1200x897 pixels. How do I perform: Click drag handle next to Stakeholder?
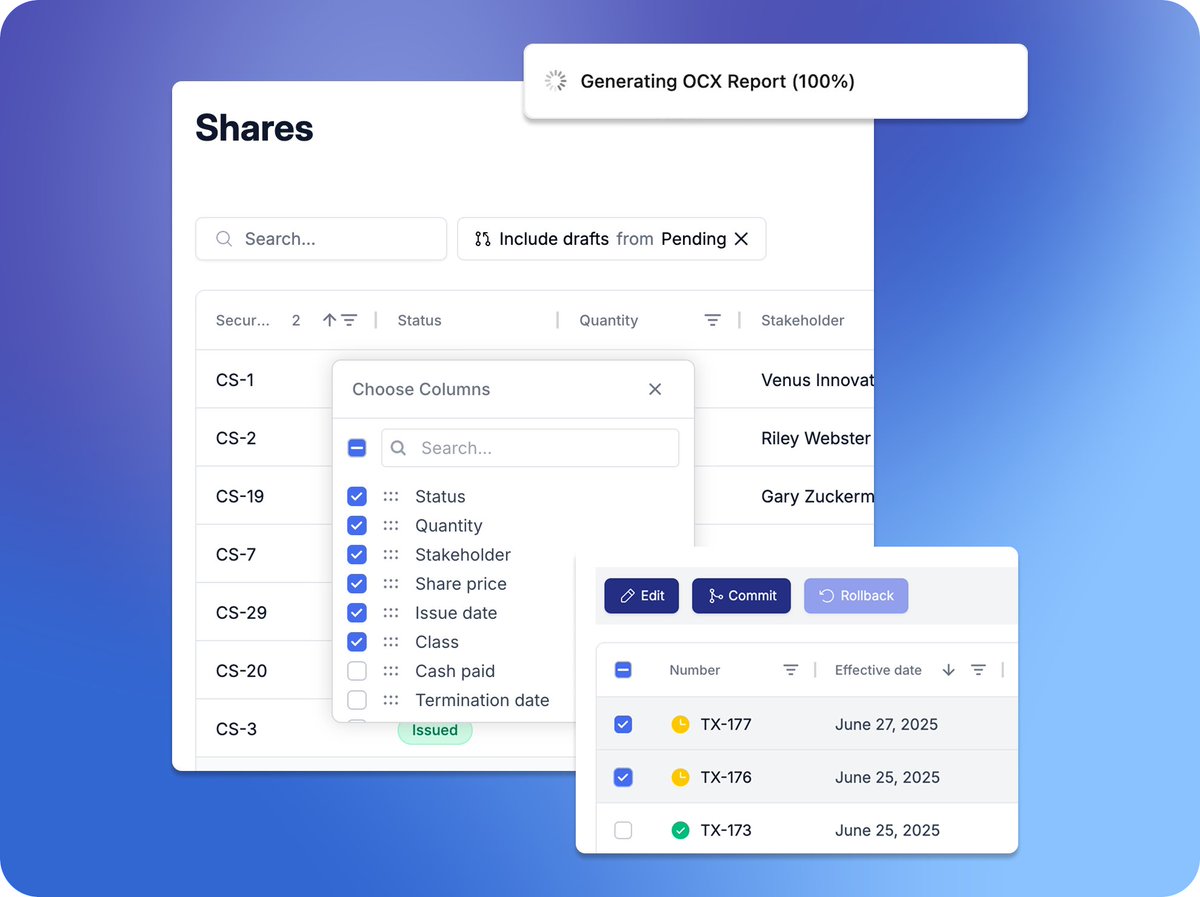point(391,555)
